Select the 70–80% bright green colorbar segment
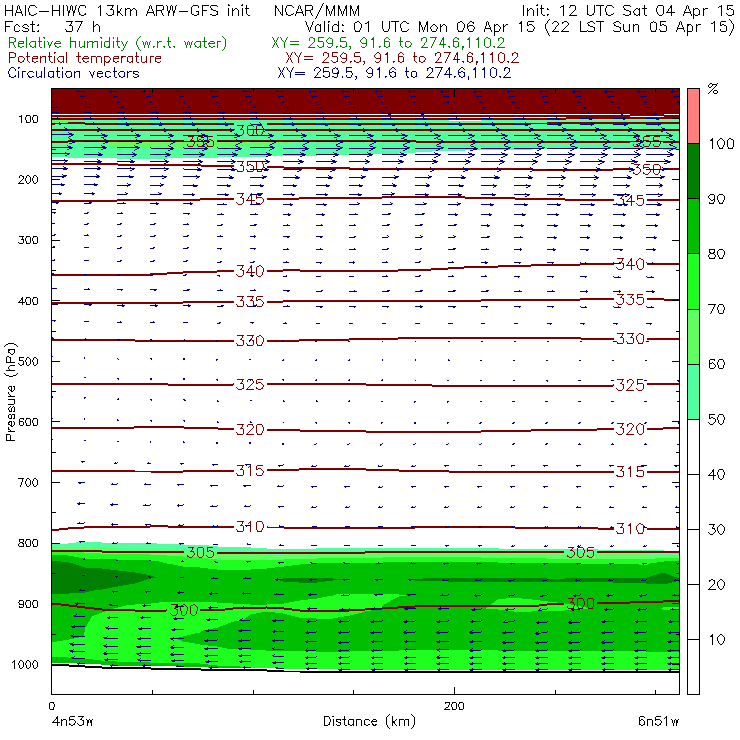 point(693,281)
